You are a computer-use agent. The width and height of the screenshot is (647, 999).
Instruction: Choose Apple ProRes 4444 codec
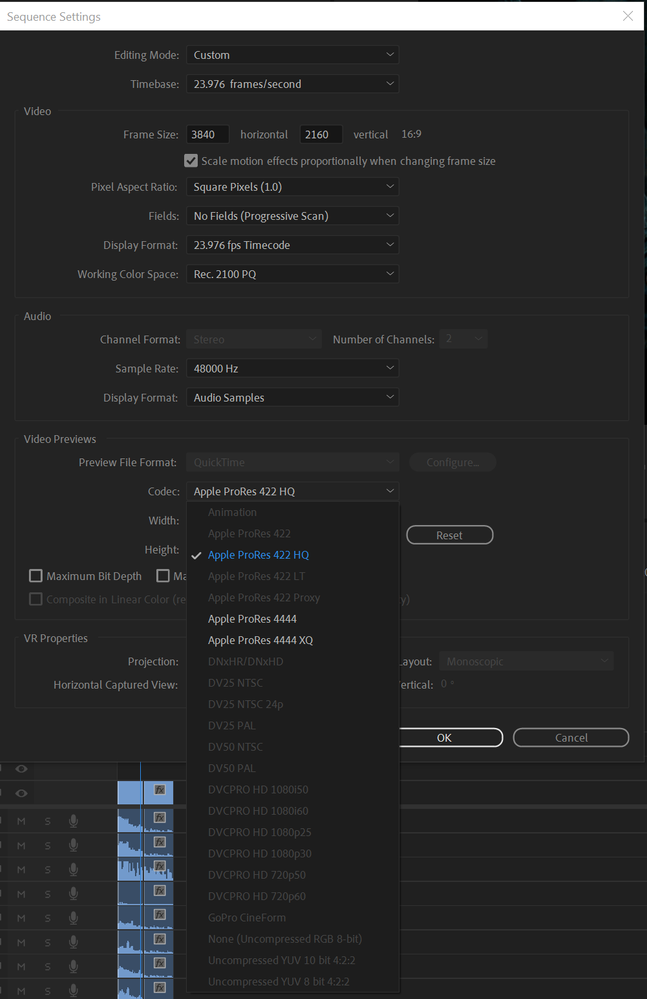(x=293, y=619)
